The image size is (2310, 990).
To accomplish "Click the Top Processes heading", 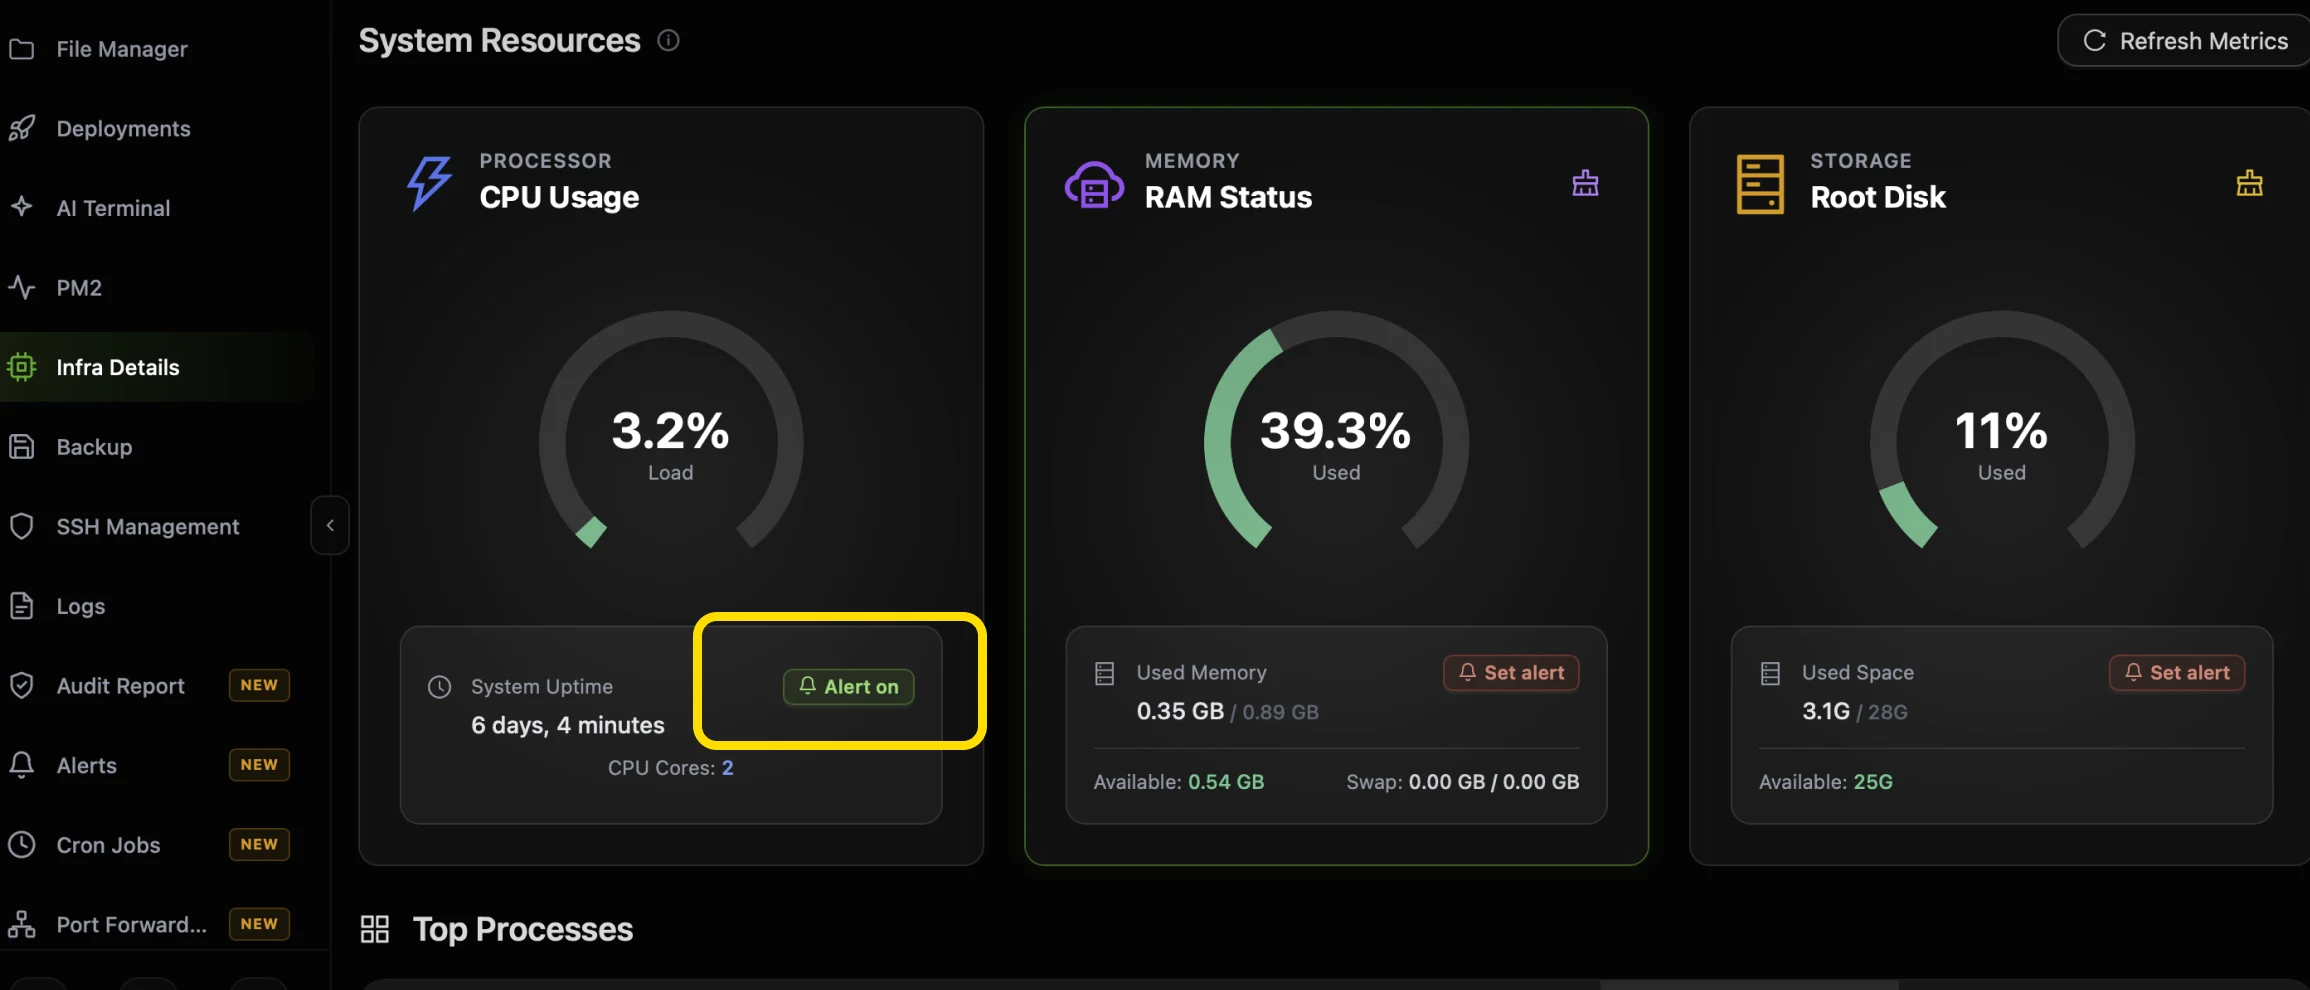I will click(523, 929).
